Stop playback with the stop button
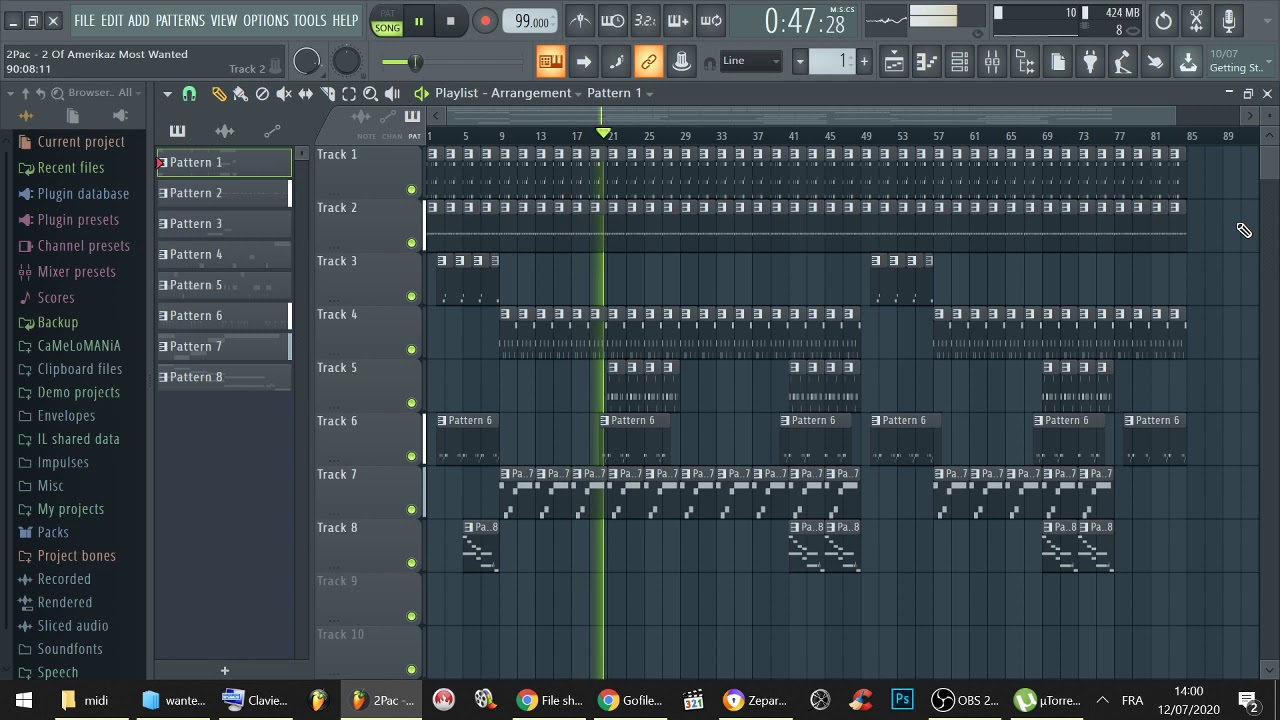The width and height of the screenshot is (1280, 720). point(450,21)
